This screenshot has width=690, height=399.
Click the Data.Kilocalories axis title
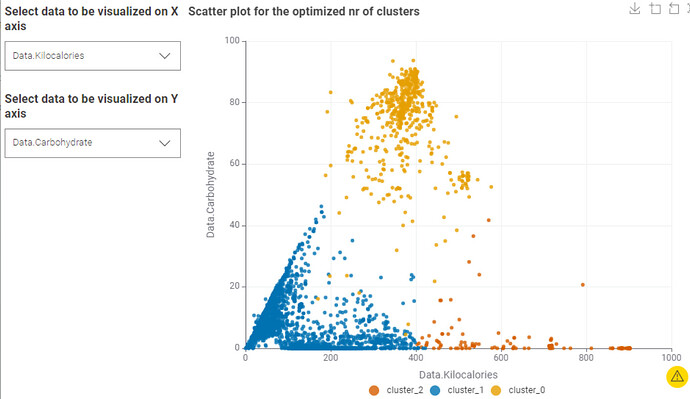458,375
